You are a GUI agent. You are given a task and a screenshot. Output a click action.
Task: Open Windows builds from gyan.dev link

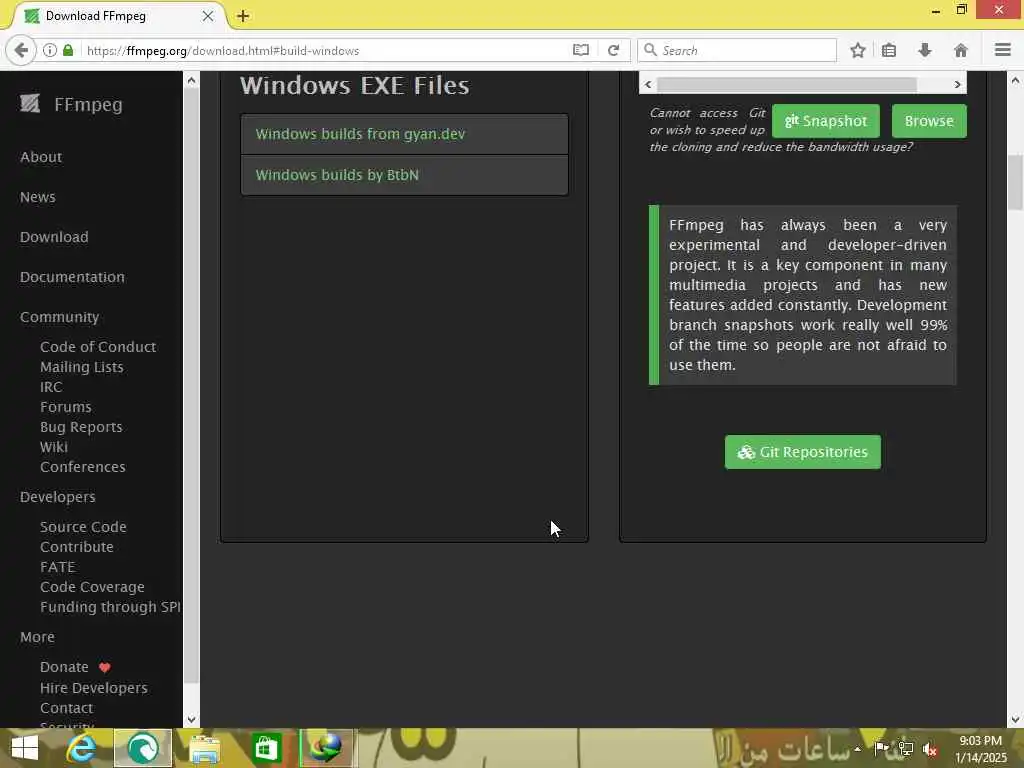(x=360, y=134)
